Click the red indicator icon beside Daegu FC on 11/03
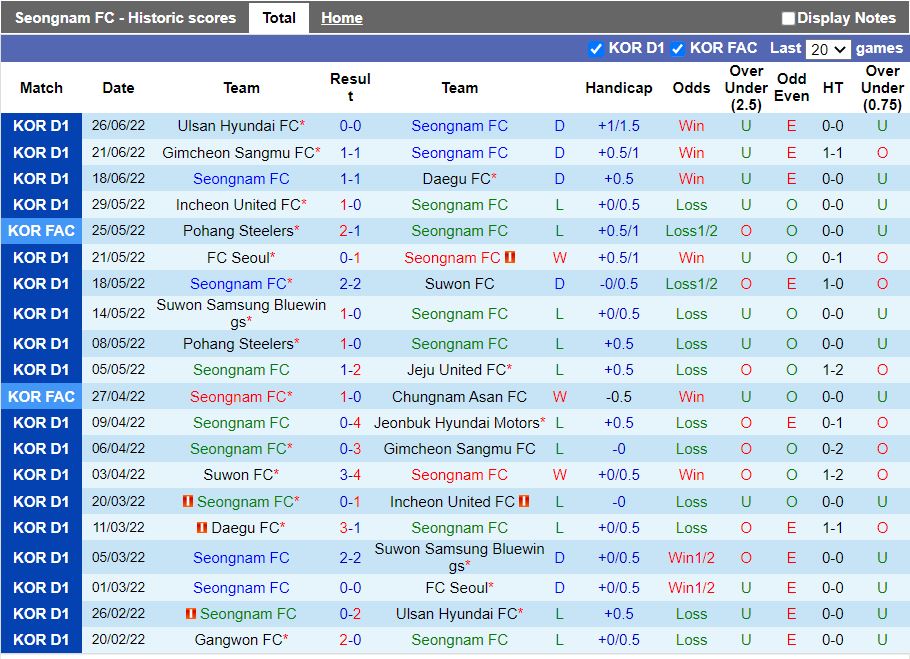This screenshot has height=659, width=910. tap(200, 528)
